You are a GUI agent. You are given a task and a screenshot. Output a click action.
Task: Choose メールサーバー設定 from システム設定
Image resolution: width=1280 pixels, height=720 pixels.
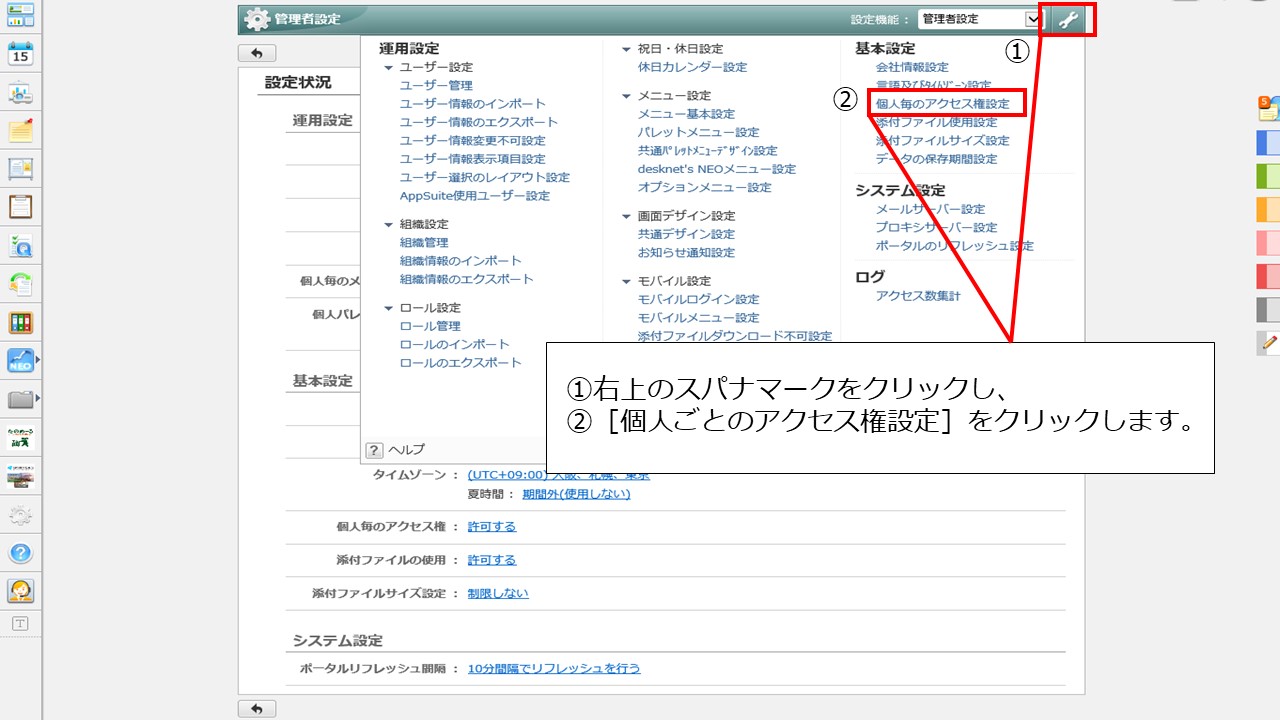(930, 209)
